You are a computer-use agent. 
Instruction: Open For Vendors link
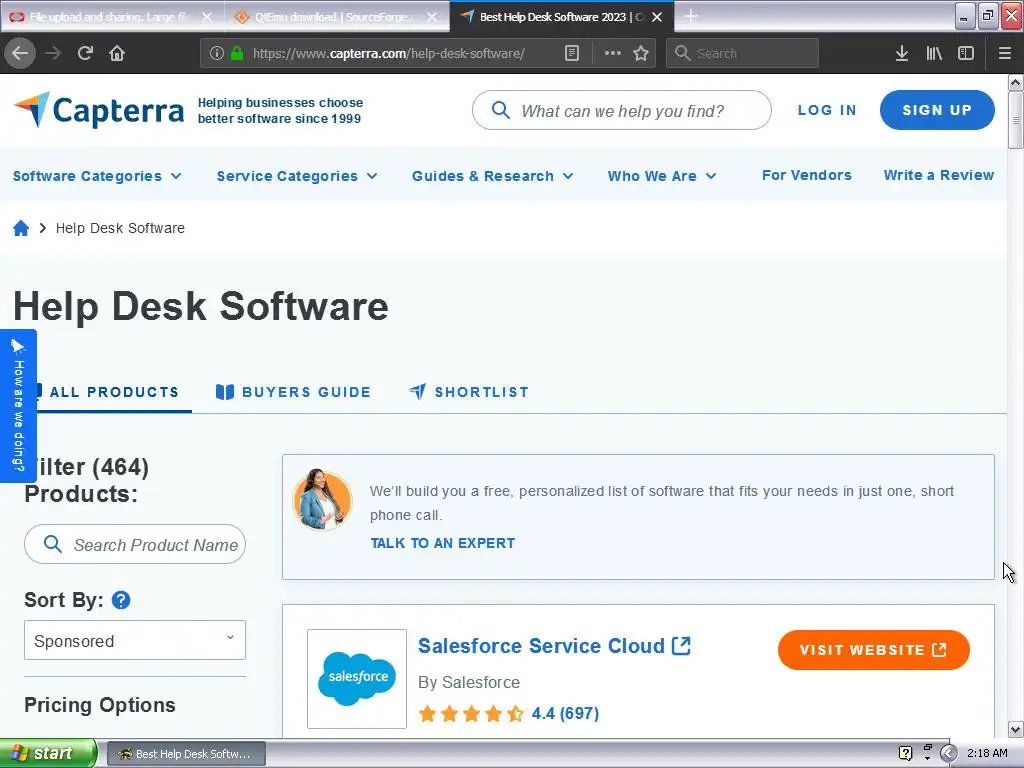[x=807, y=175]
